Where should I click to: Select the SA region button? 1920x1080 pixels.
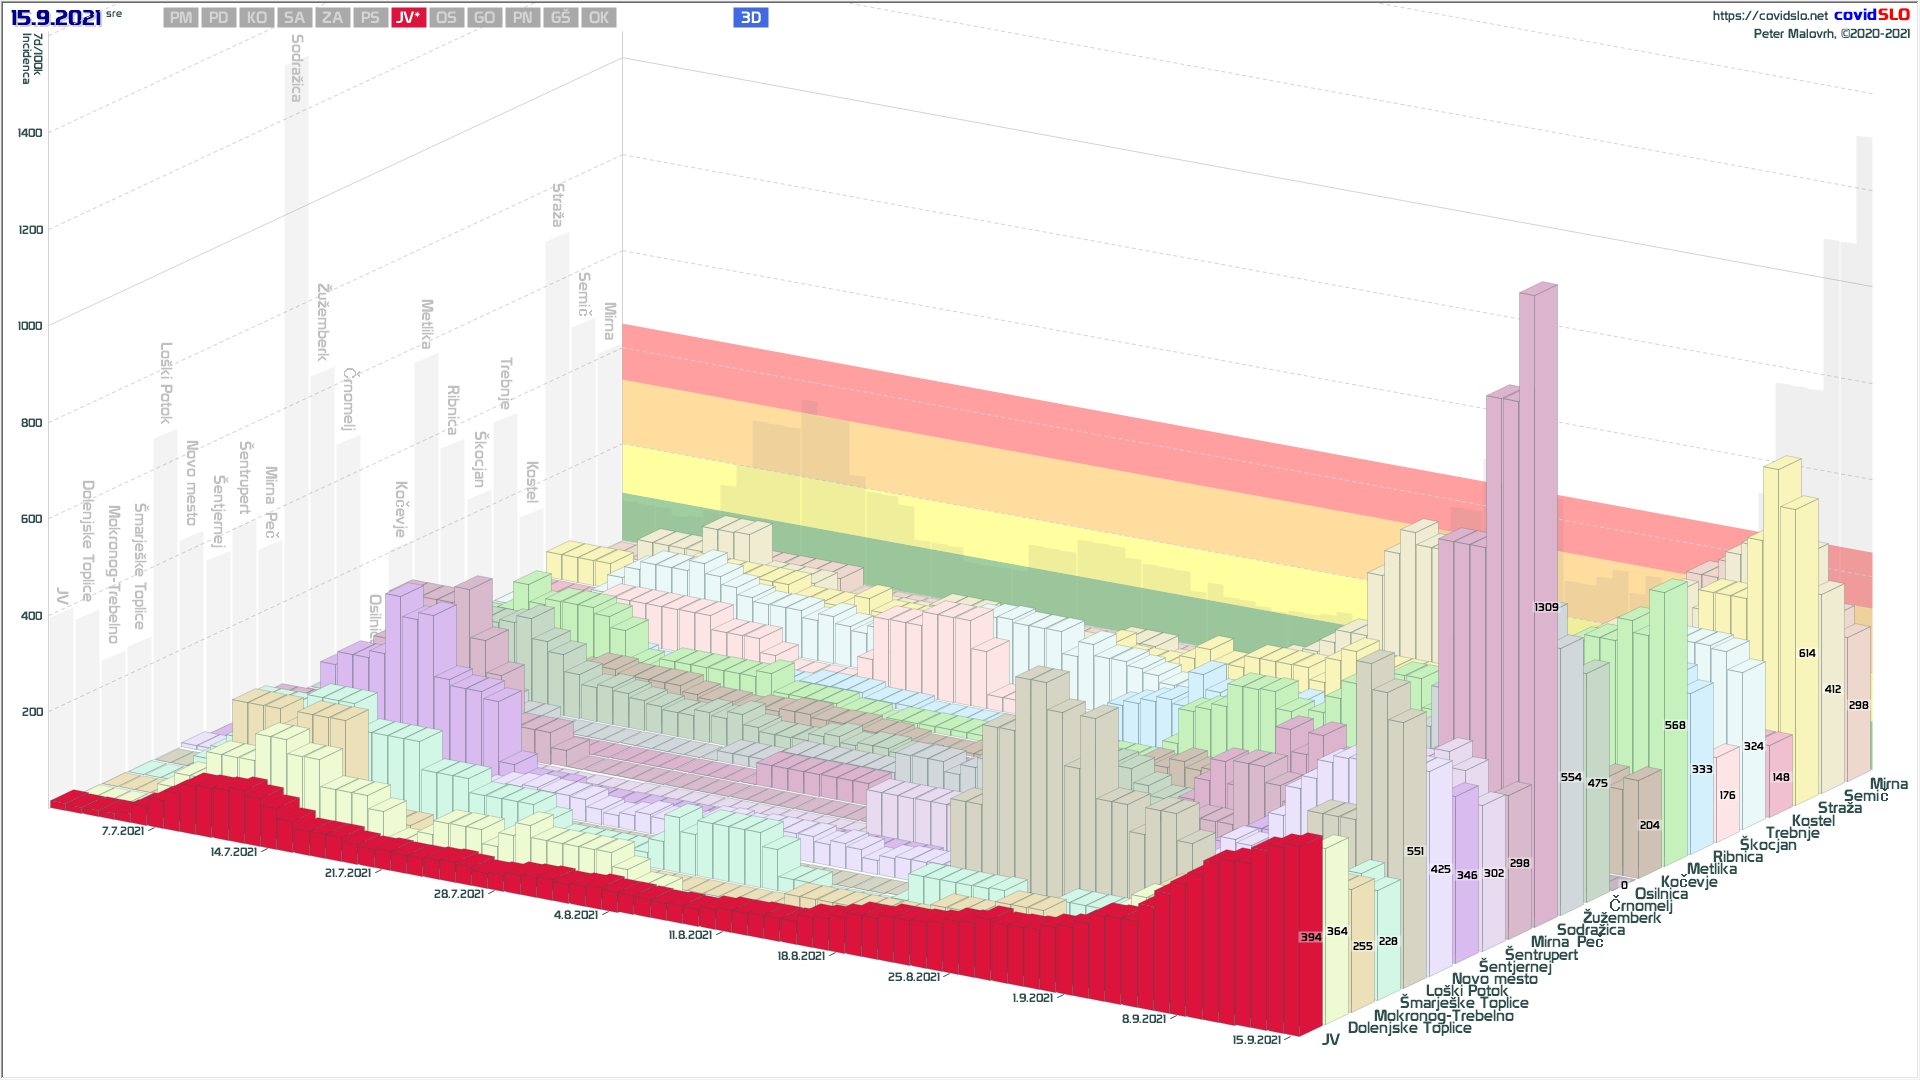(294, 18)
